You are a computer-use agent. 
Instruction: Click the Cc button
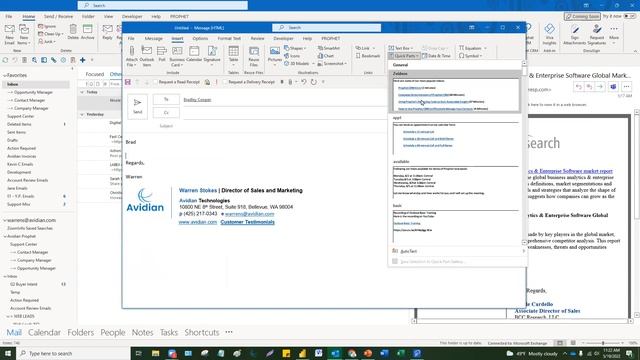click(166, 113)
